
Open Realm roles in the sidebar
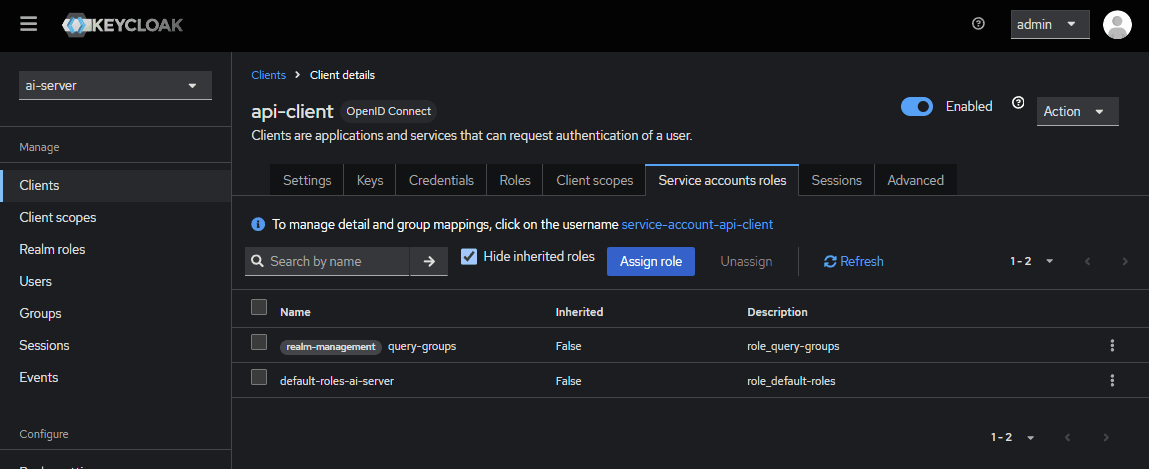tap(116, 249)
